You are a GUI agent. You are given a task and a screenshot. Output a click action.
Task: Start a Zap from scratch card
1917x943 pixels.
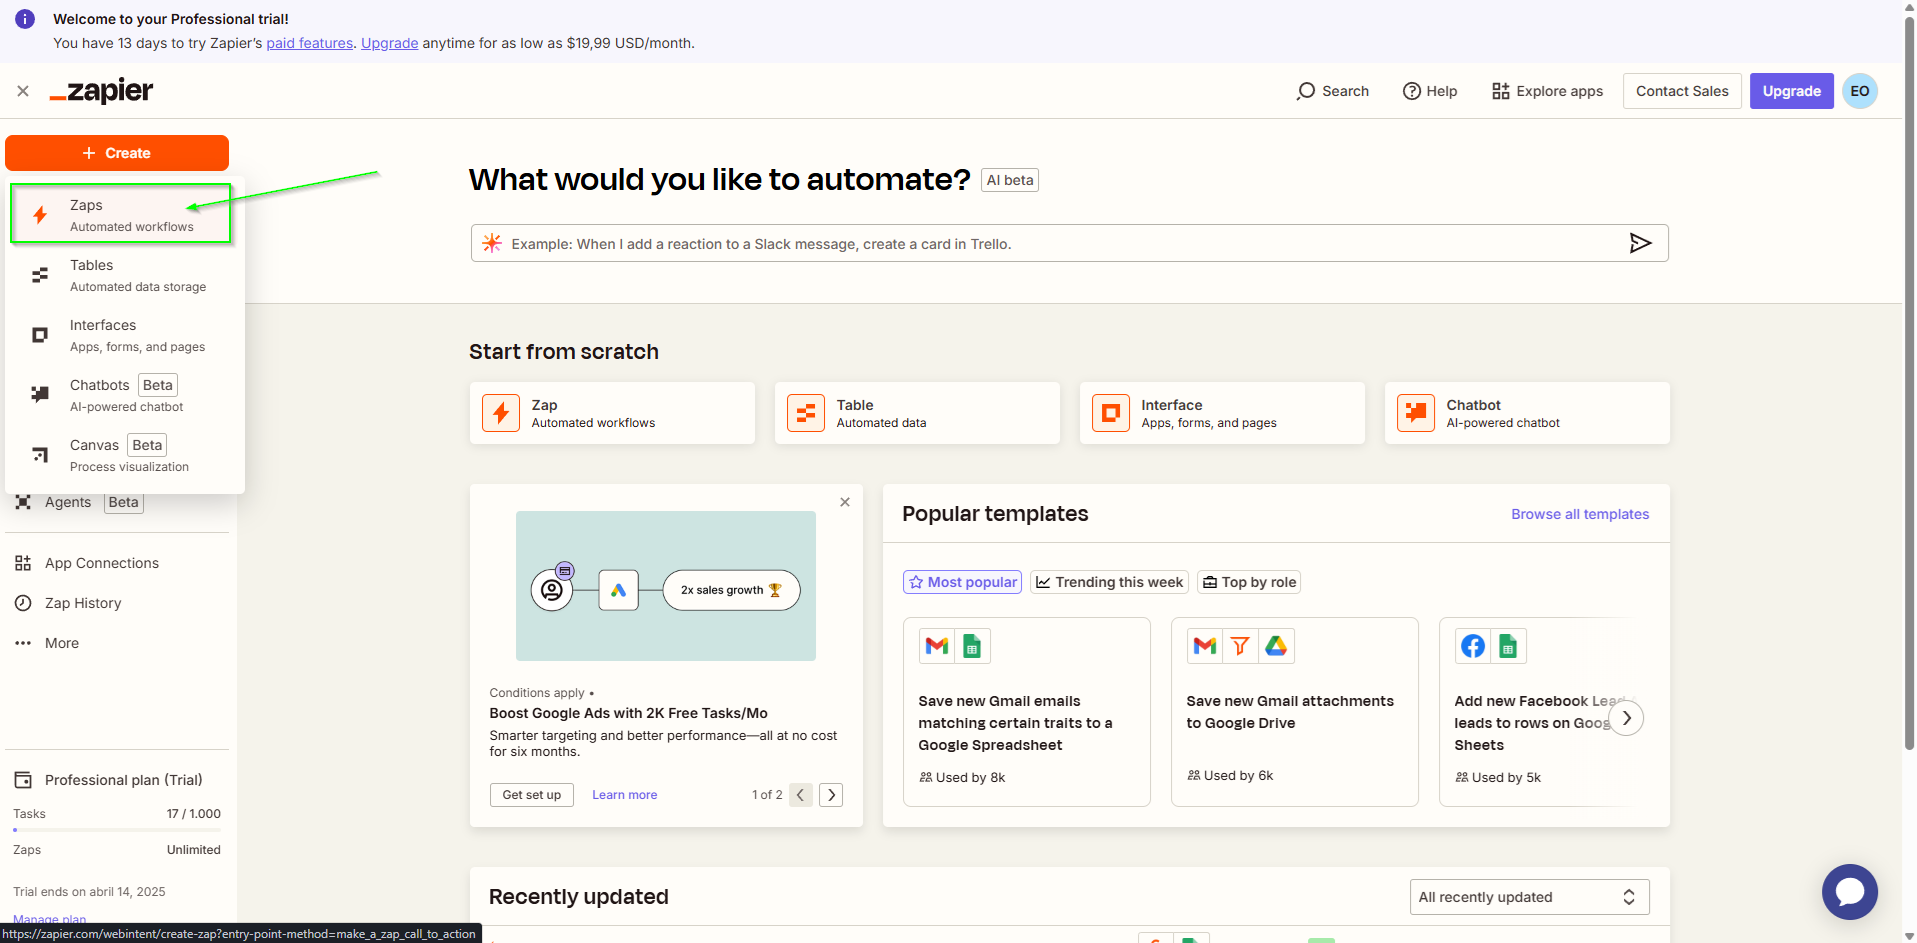coord(612,413)
